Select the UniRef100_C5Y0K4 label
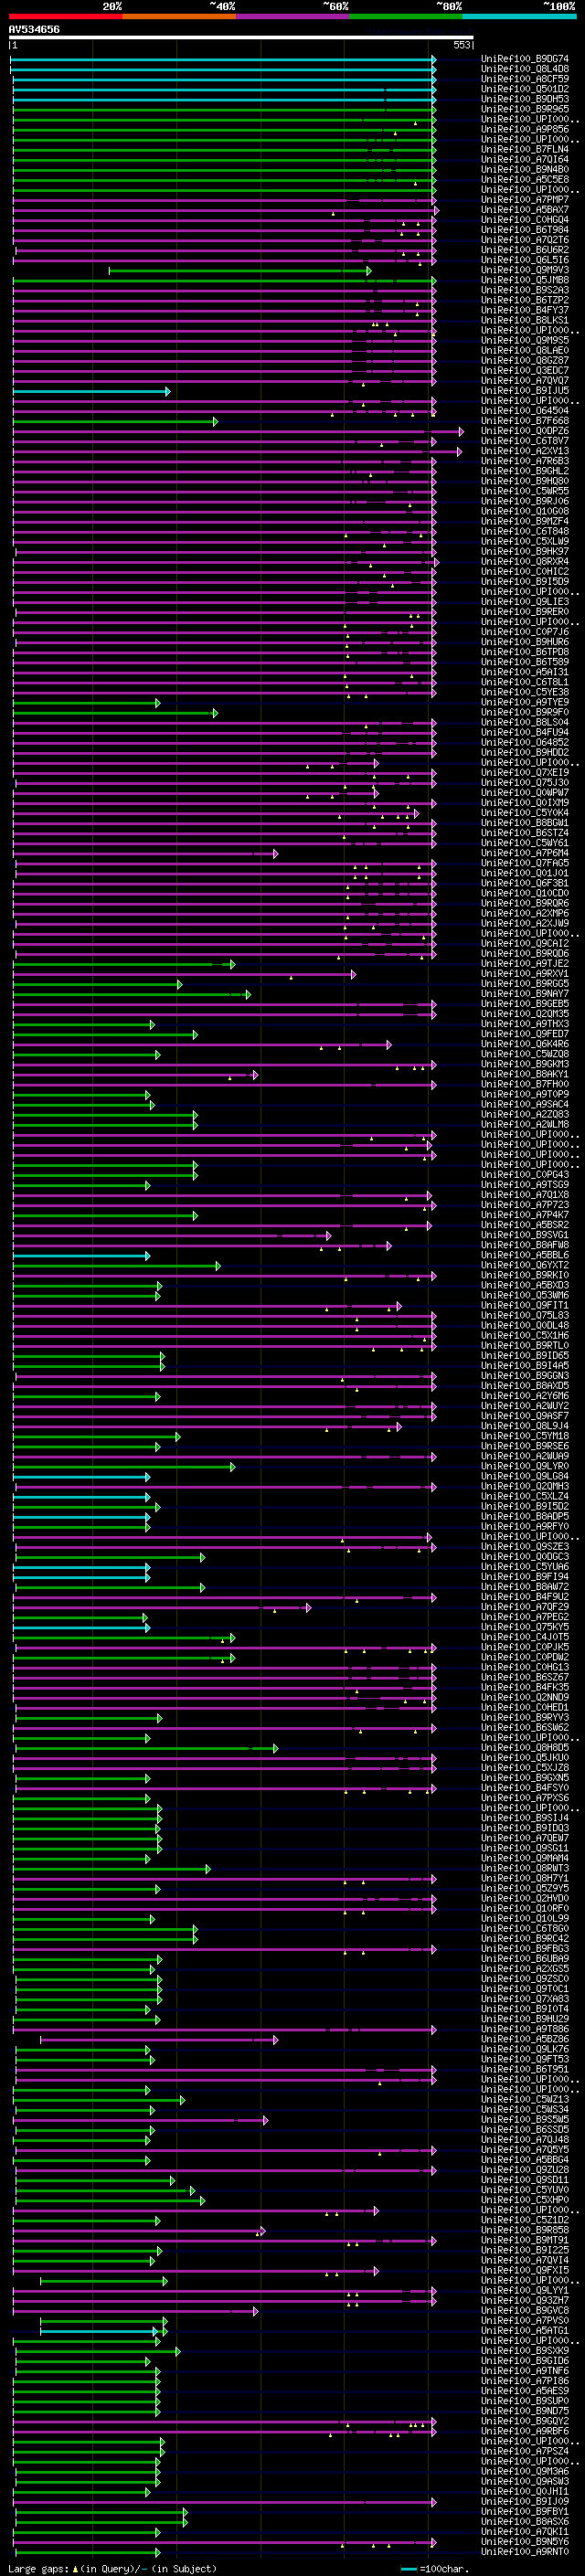Viewport: 585px width, 2576px height. click(525, 813)
